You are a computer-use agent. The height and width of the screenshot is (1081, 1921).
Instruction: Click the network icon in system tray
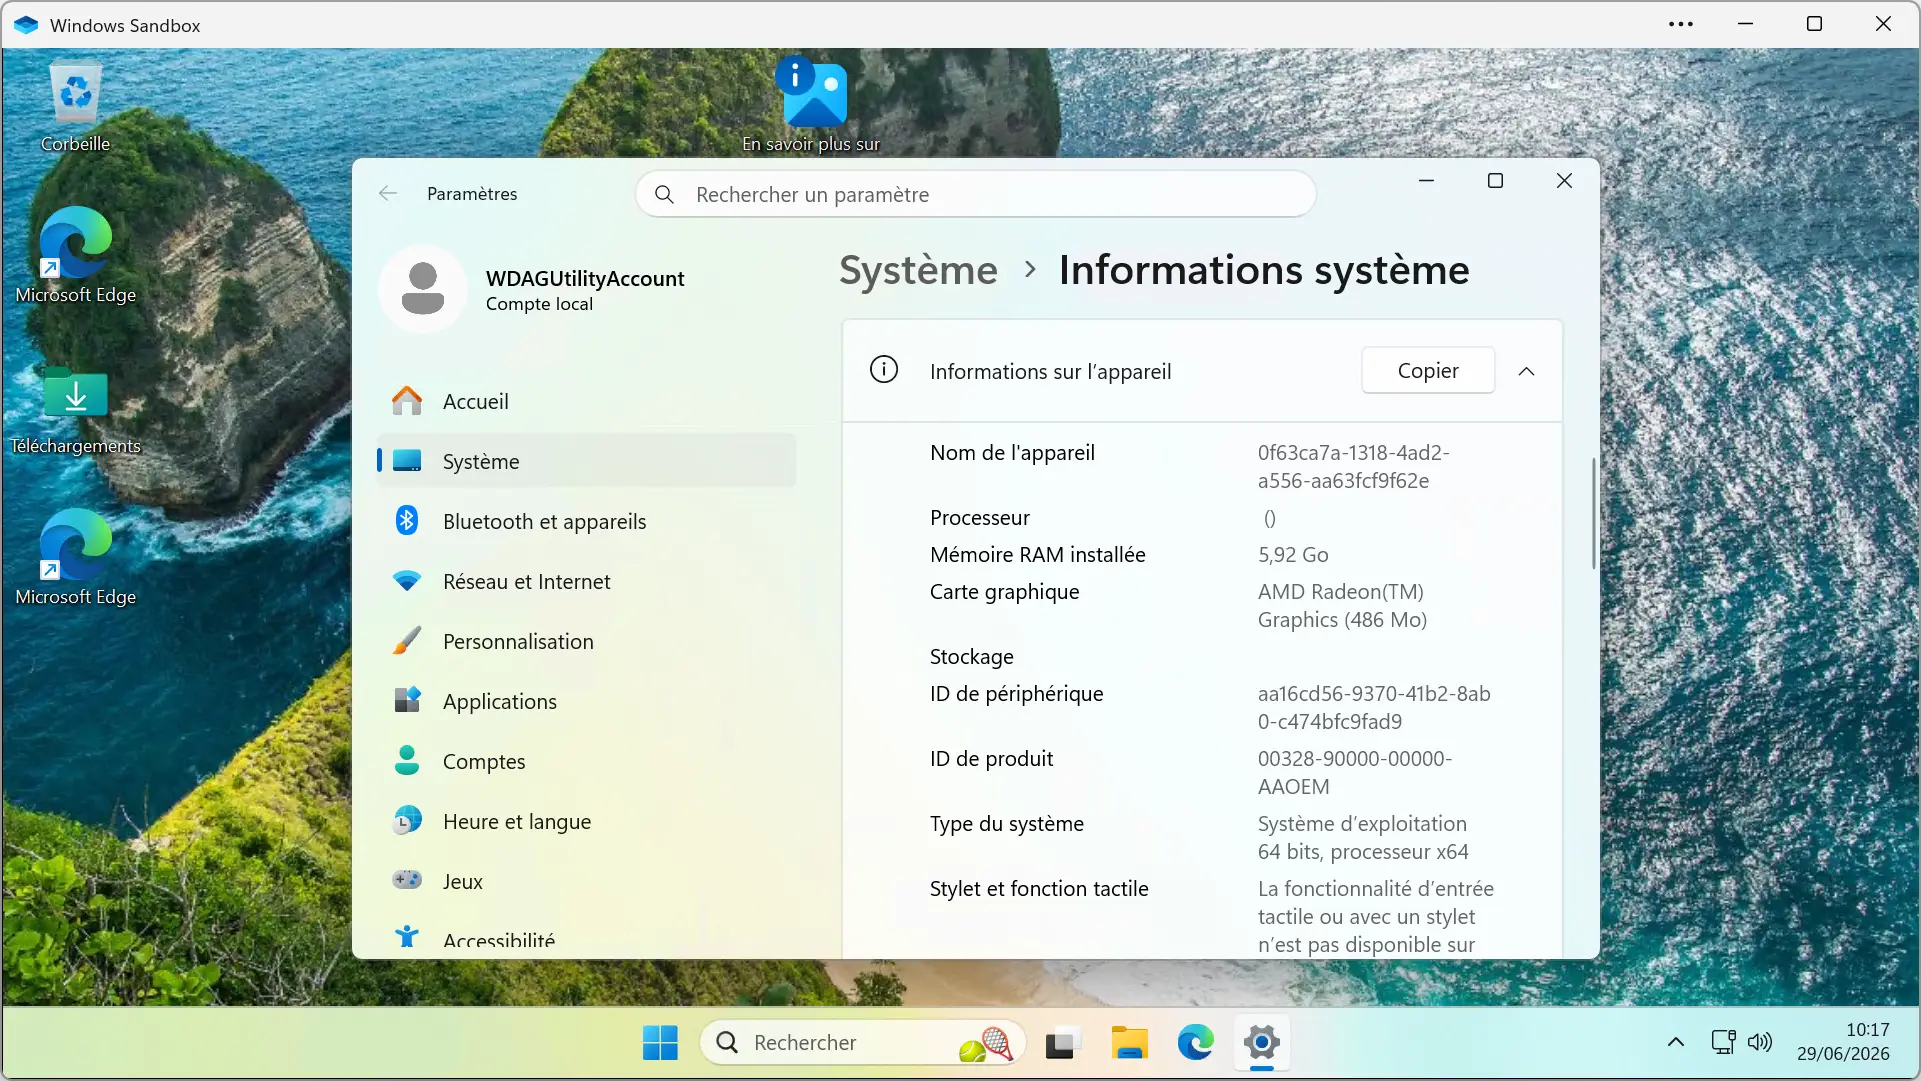(1723, 1042)
